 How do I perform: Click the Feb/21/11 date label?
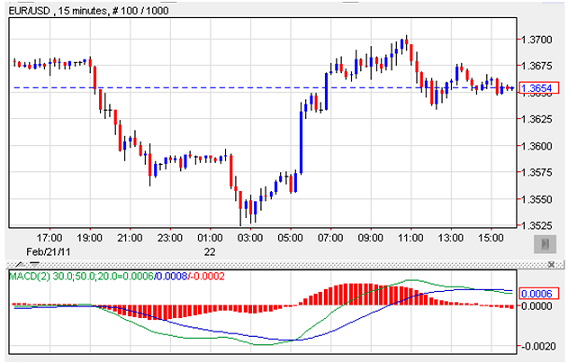tap(49, 252)
